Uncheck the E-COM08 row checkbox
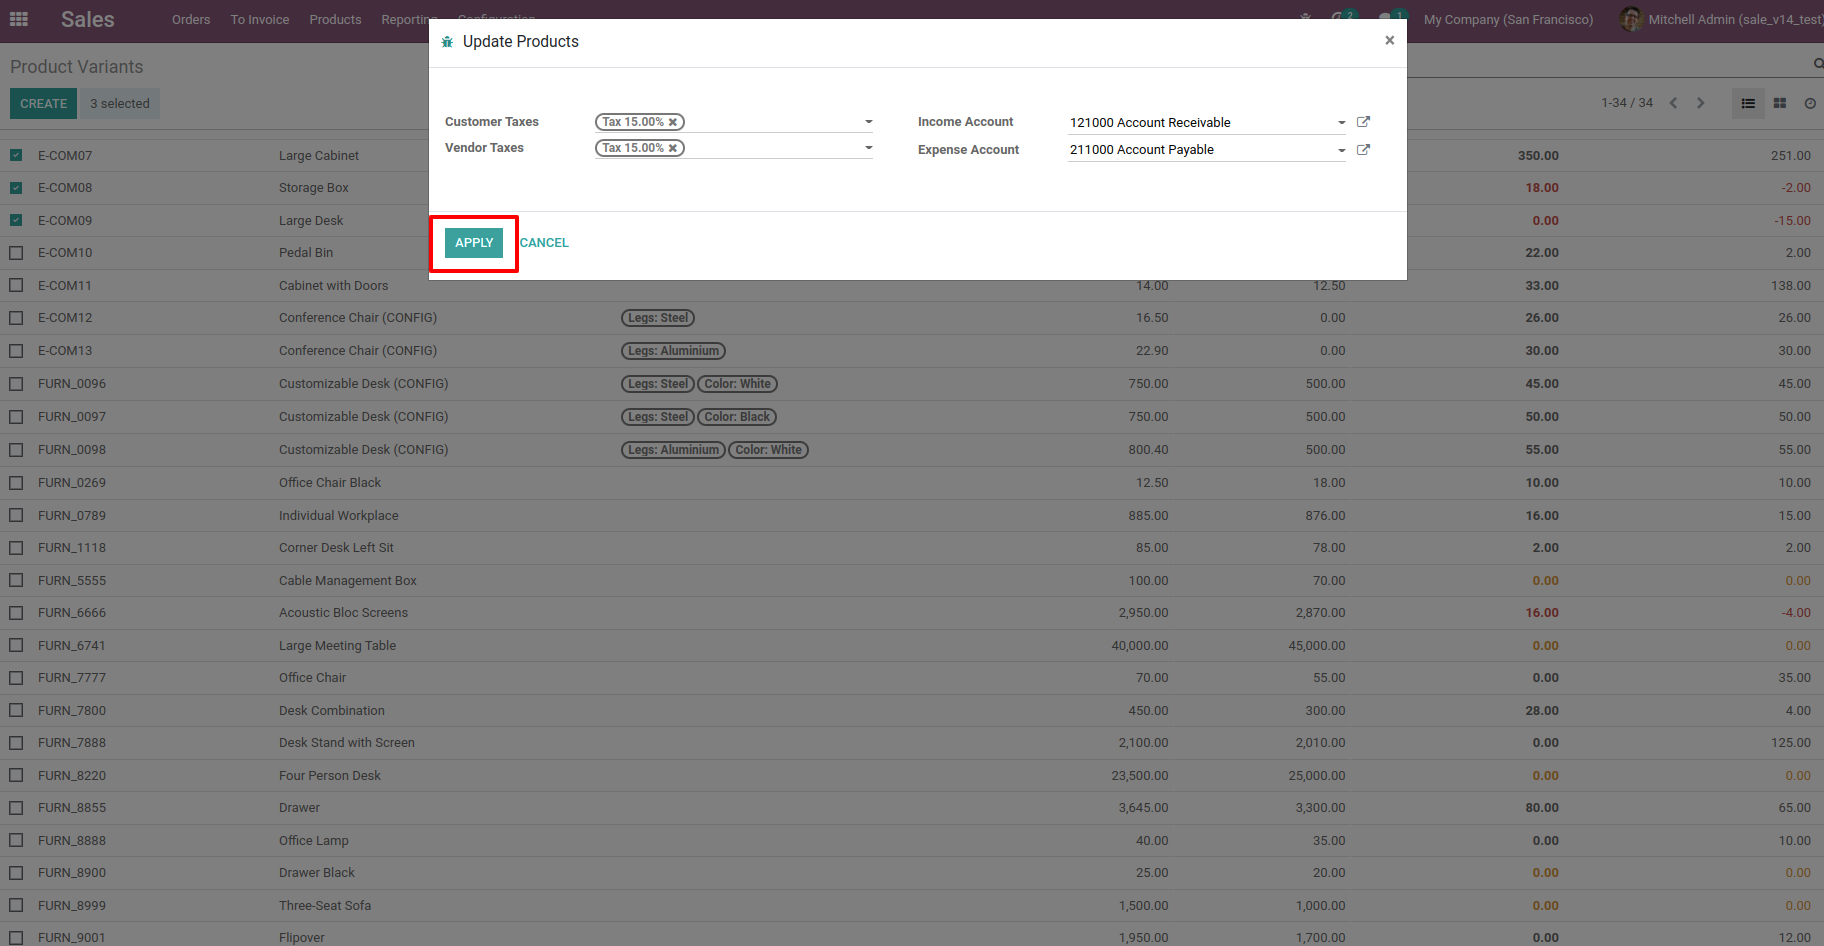1824x946 pixels. click(16, 187)
